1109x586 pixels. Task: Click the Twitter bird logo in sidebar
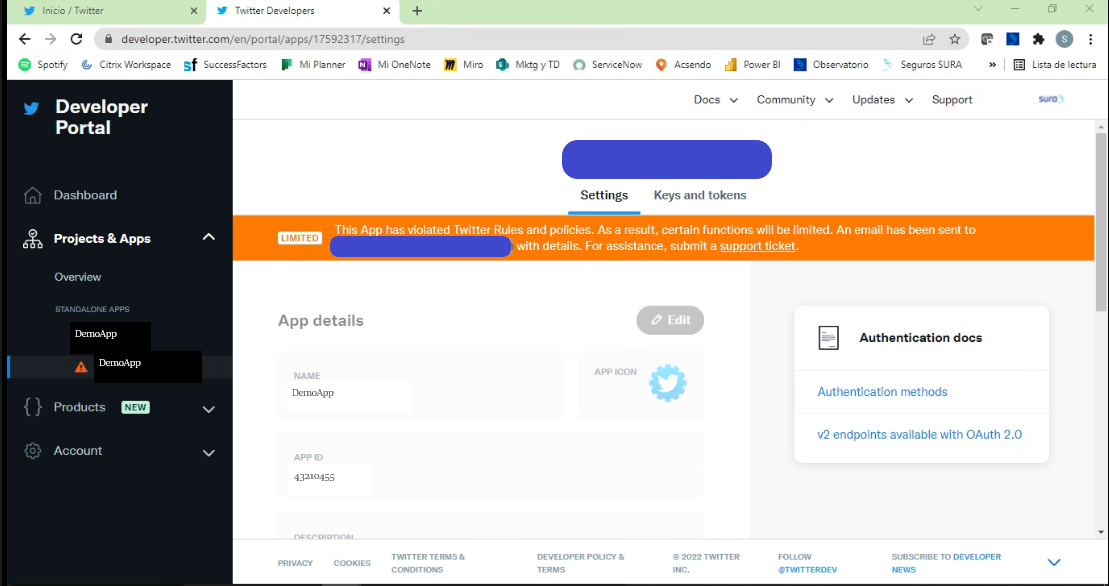coord(31,108)
